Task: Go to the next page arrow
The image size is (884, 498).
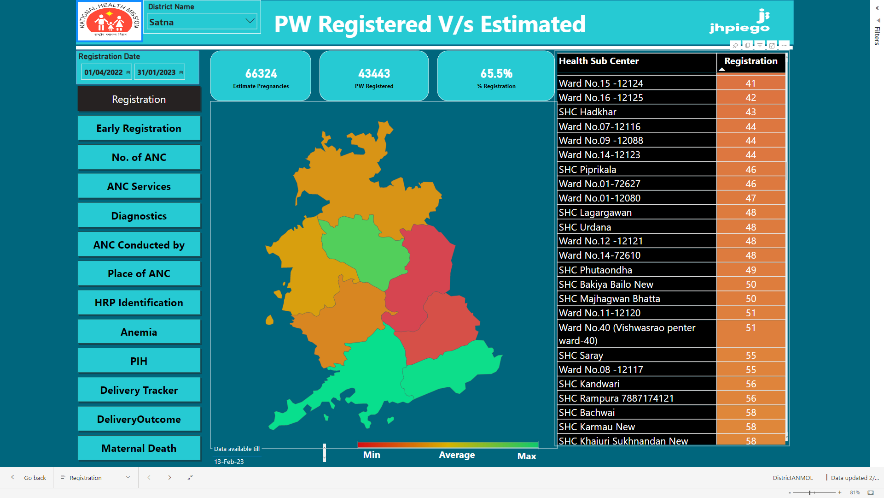Action: pos(170,478)
